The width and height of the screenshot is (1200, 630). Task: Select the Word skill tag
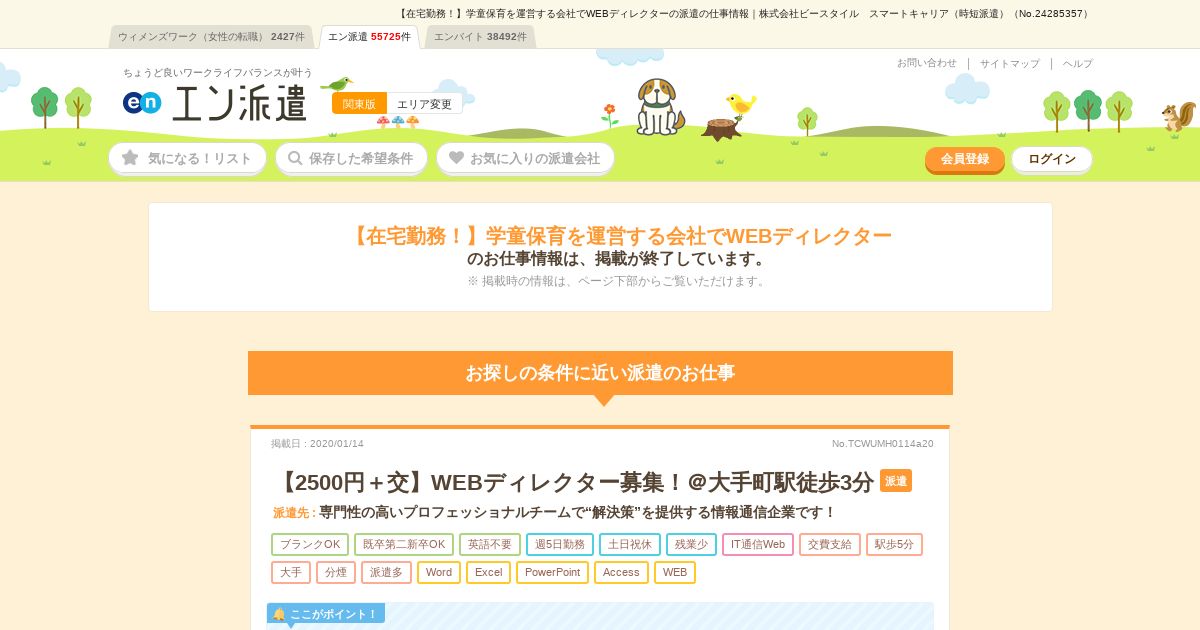(x=439, y=573)
